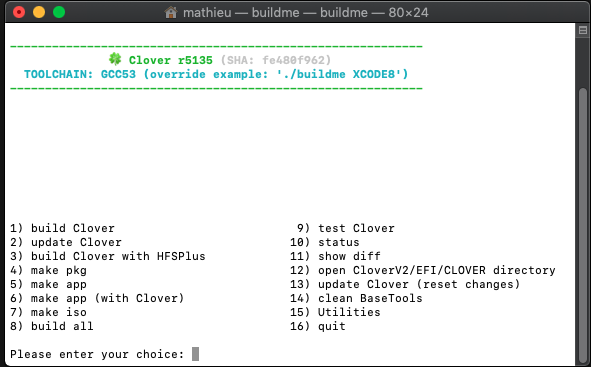Click option '12) open CloverV2/EFI/CLOVER directory'
This screenshot has height=367, width=591.
tap(423, 271)
